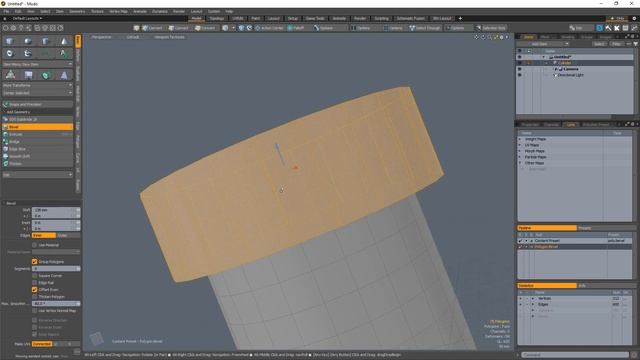
Task: Open the File menu
Action: click(7, 11)
